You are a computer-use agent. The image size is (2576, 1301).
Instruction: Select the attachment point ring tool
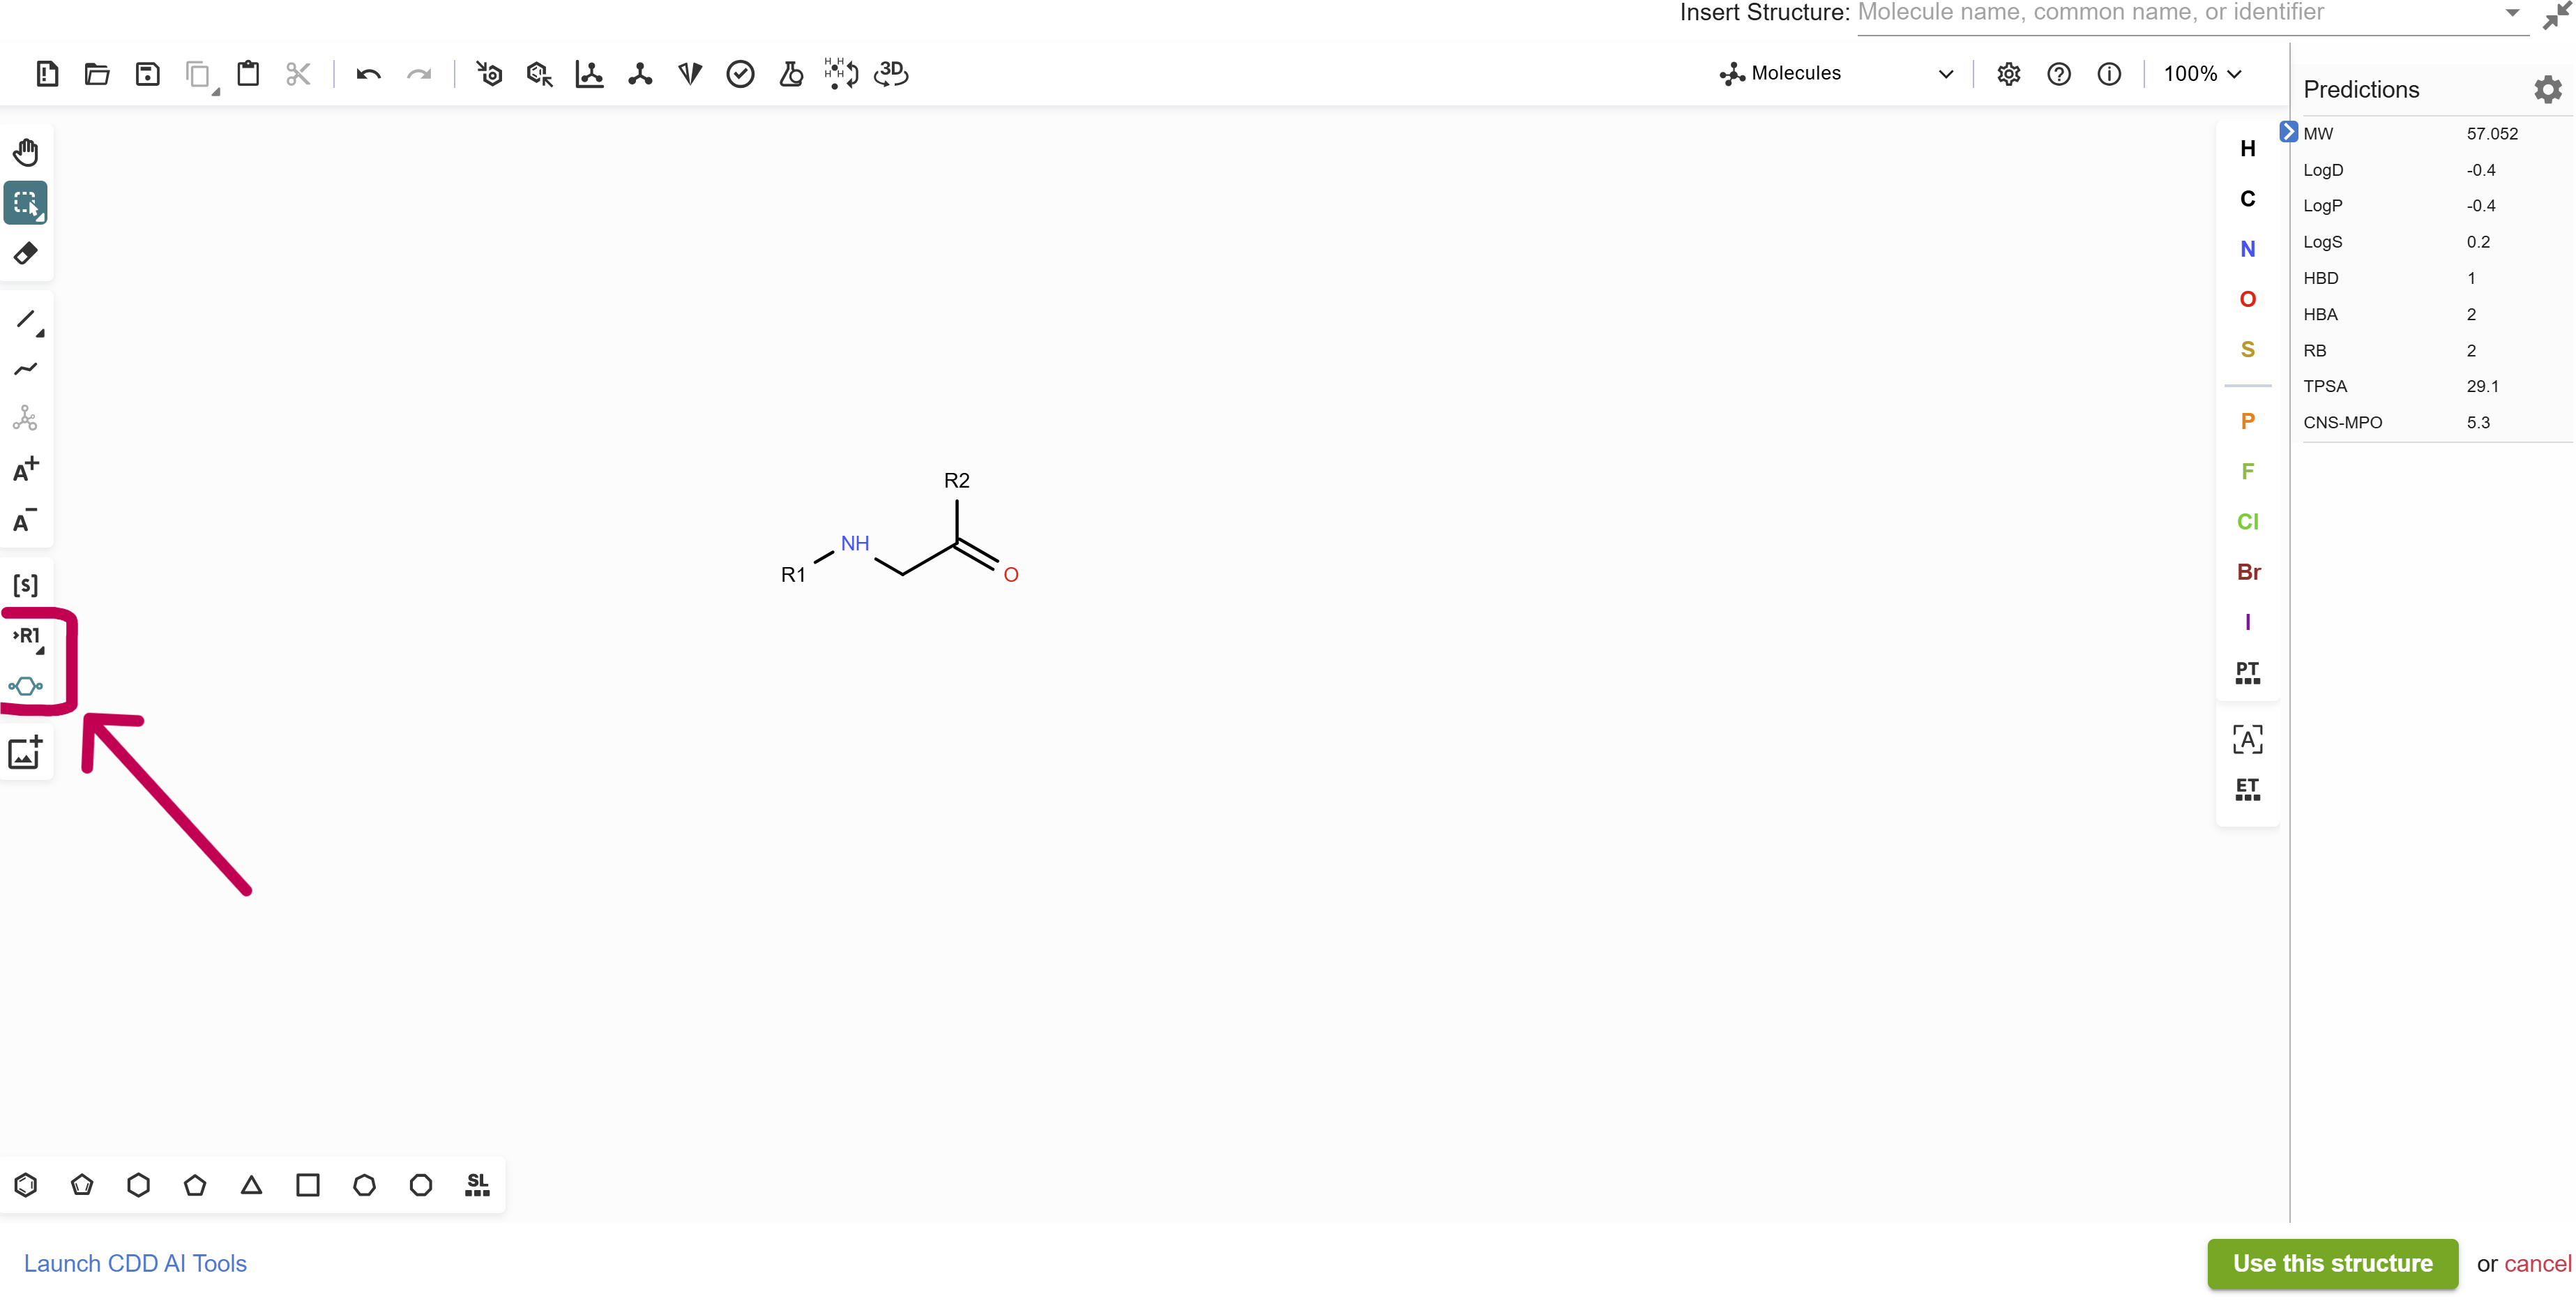(x=26, y=686)
